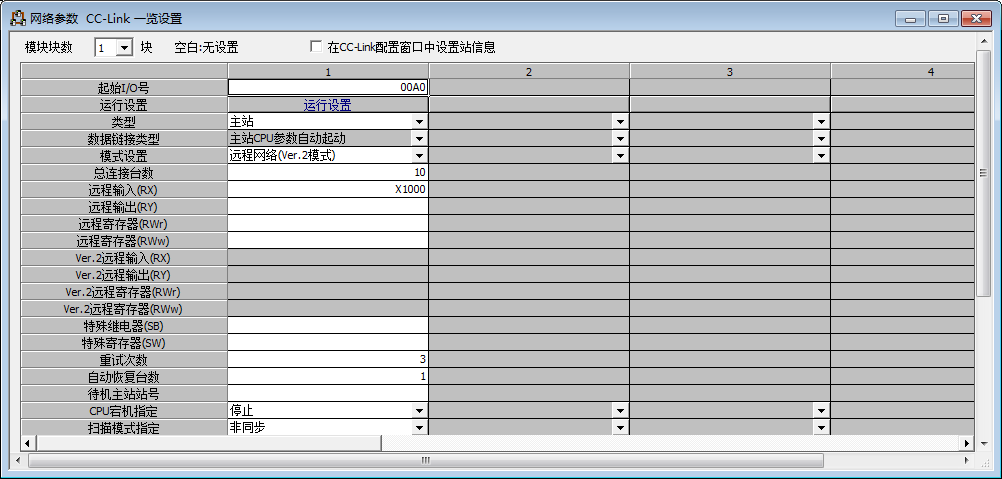Click the app icon in title bar
The image size is (1002, 479).
17,18
